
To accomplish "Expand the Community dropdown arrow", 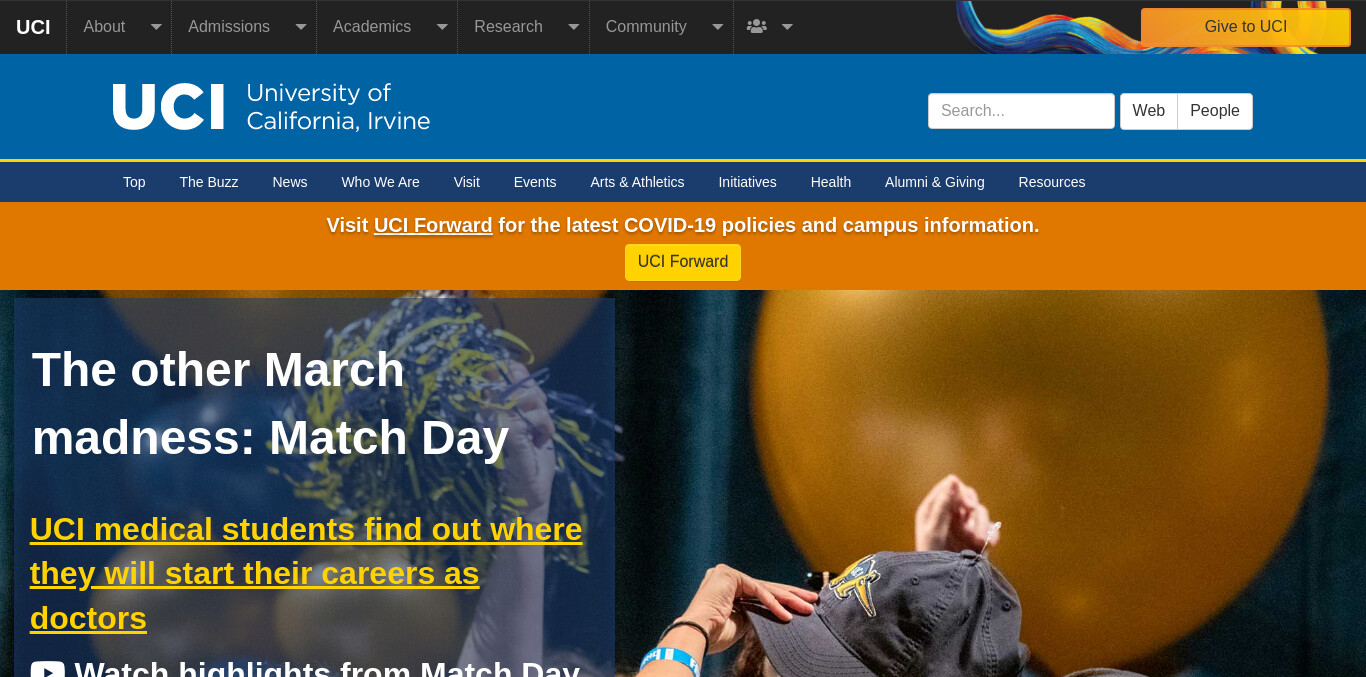I will (x=718, y=27).
